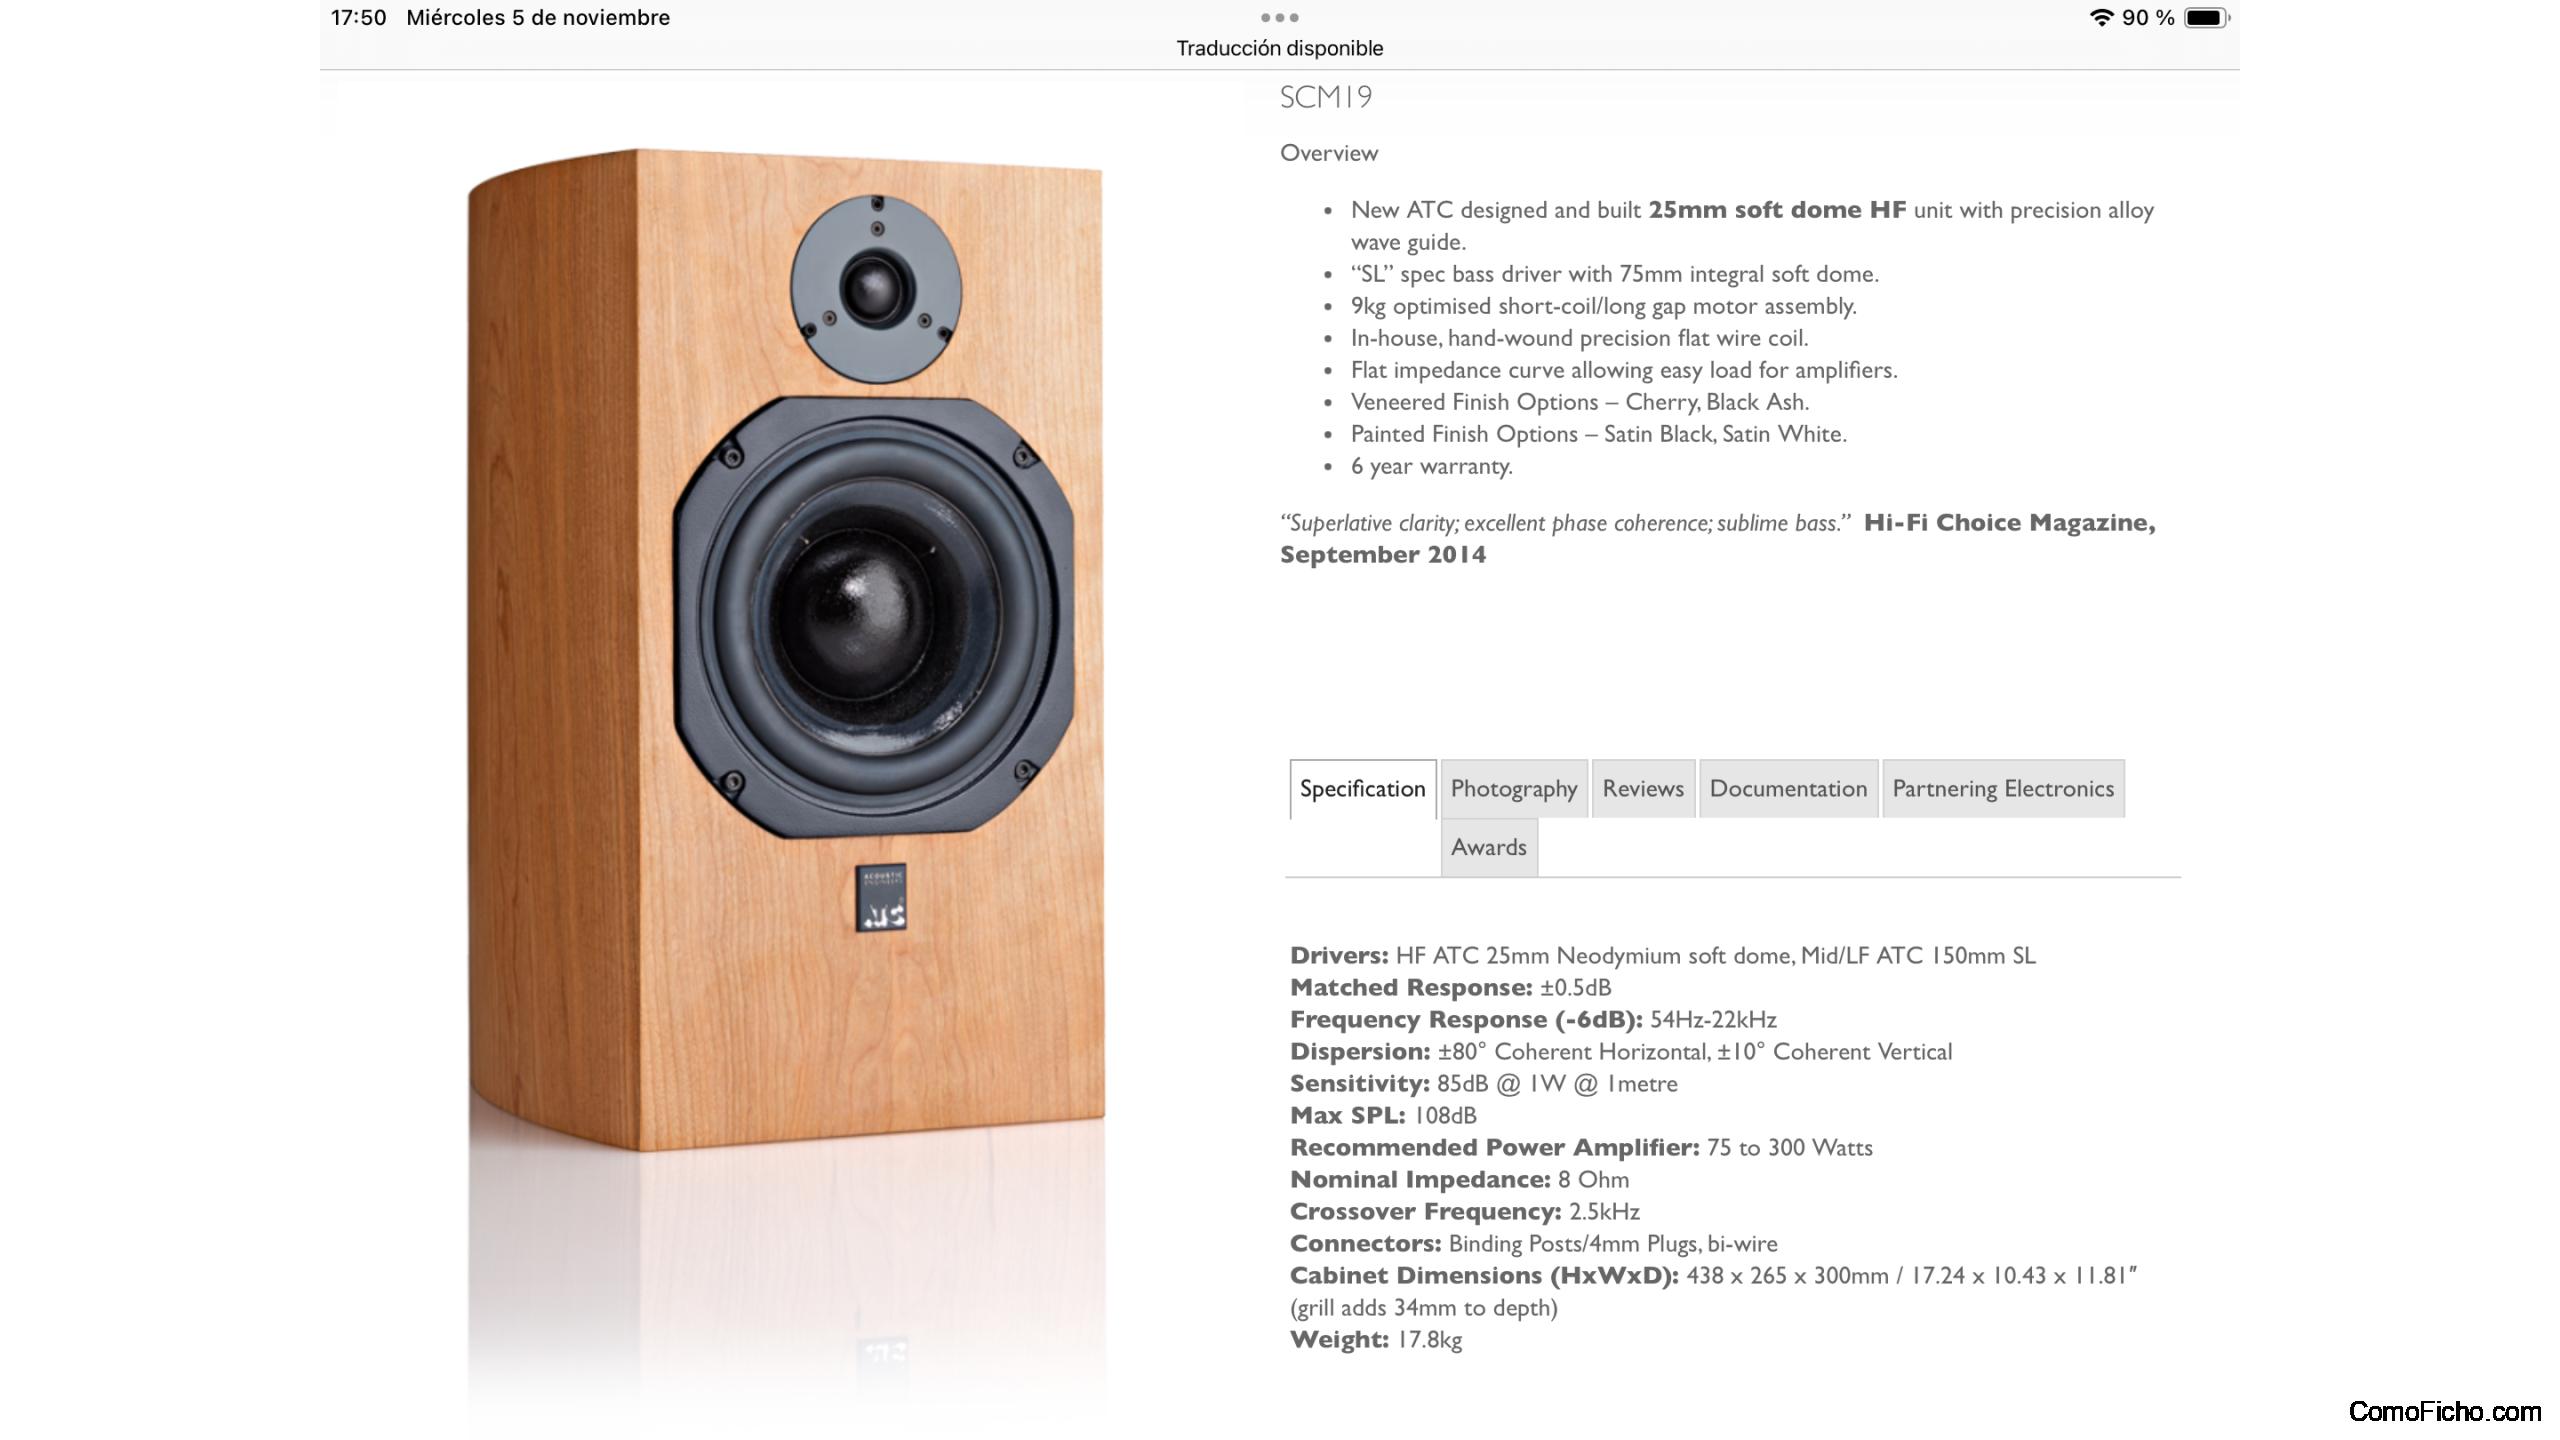This screenshot has width=2560, height=1440.
Task: Tap the Traducción disponible banner
Action: click(1279, 48)
